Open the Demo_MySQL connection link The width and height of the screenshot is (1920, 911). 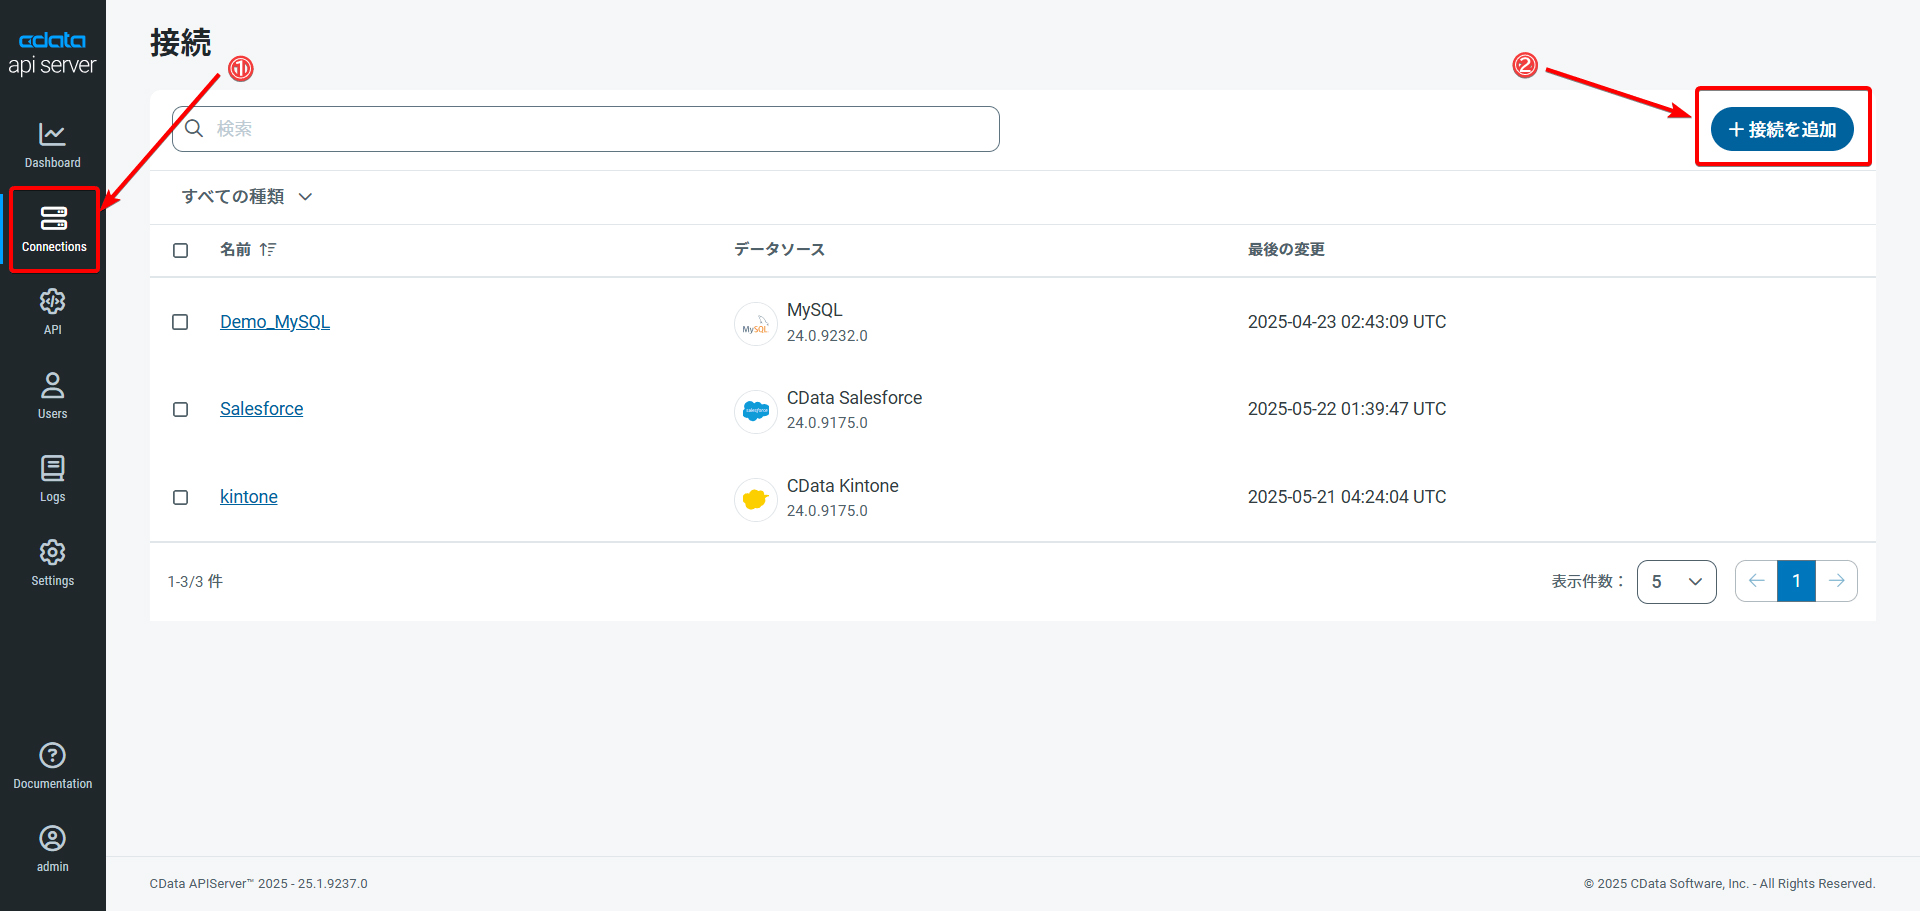click(x=275, y=322)
